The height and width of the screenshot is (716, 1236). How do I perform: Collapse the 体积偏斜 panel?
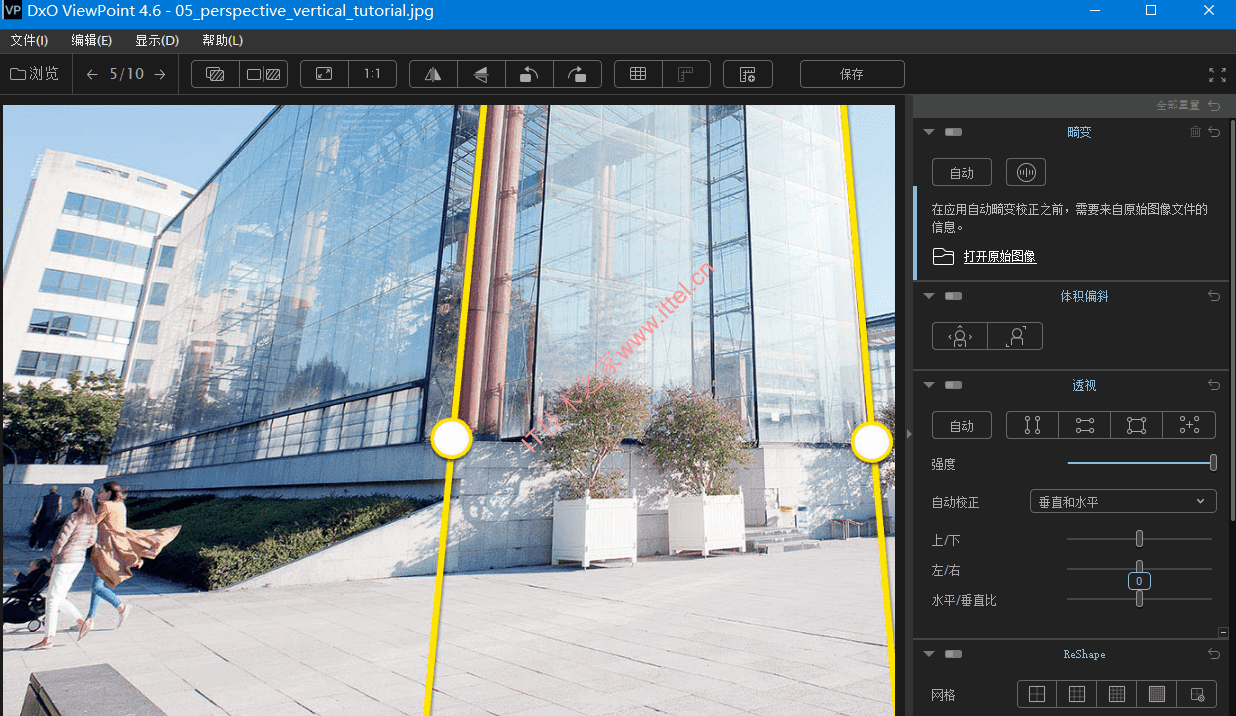pyautogui.click(x=929, y=296)
